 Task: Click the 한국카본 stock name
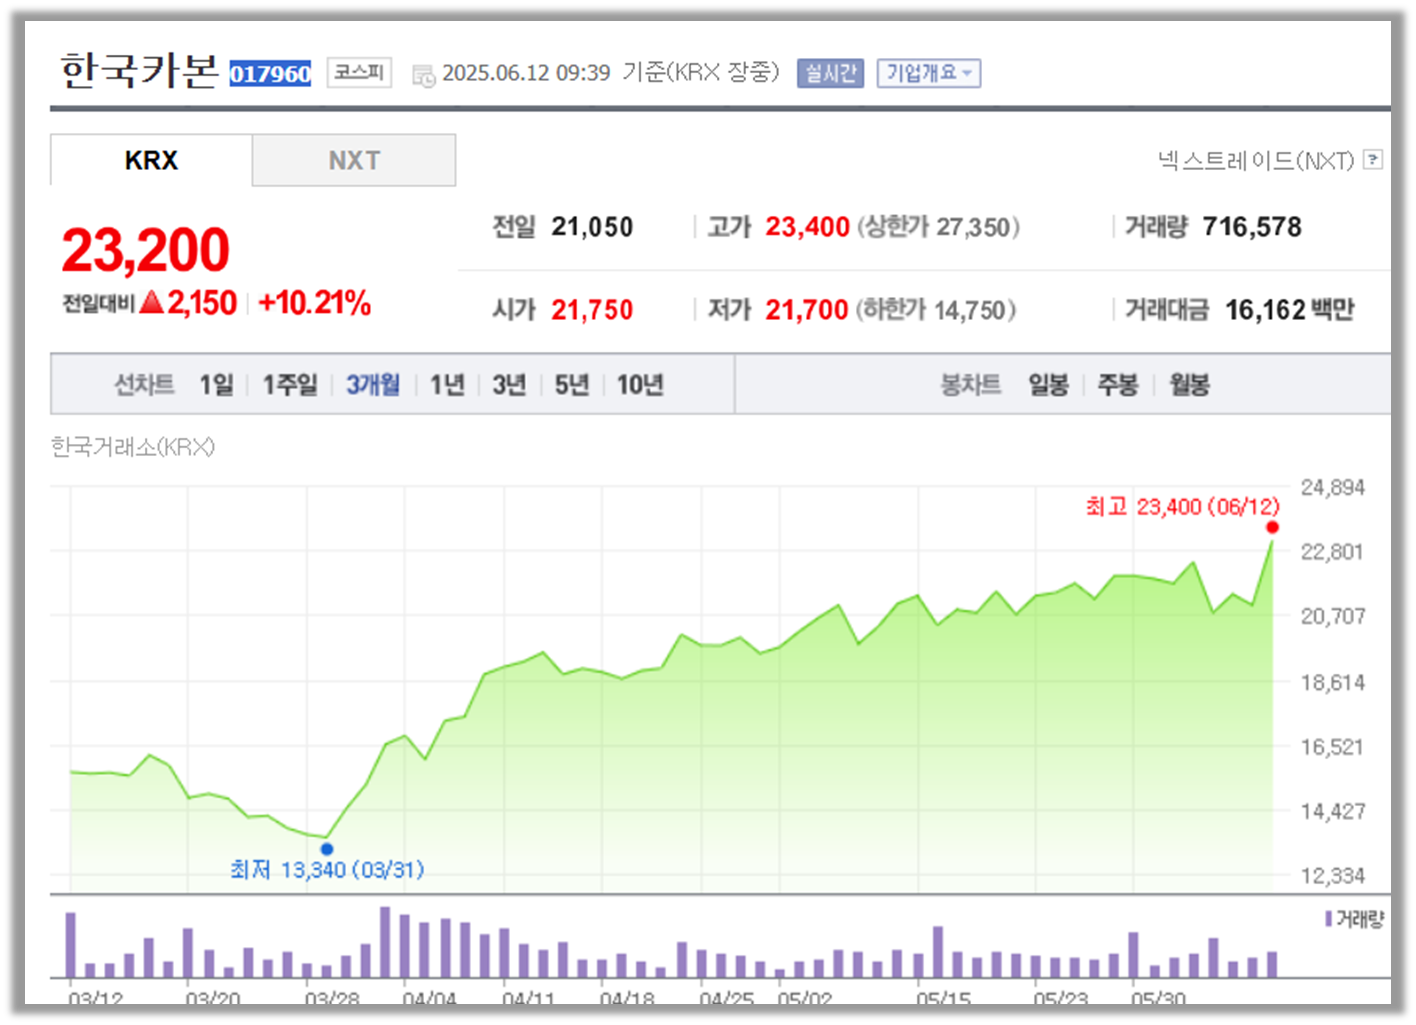[x=139, y=71]
